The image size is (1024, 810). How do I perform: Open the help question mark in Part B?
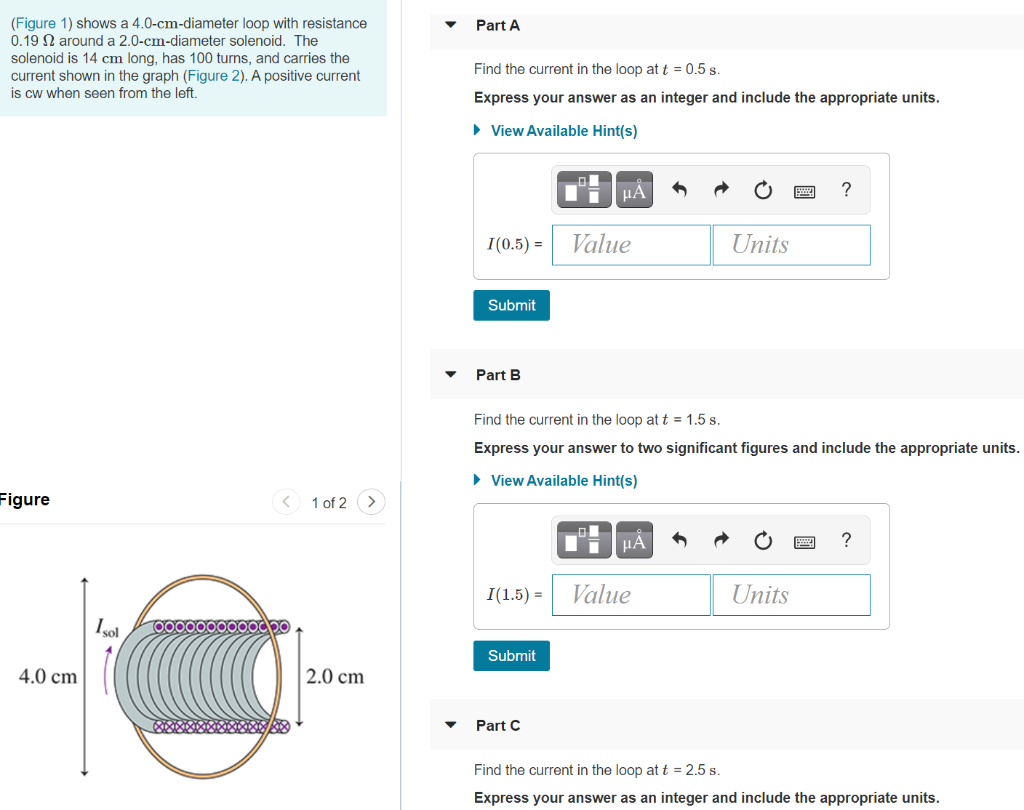point(846,539)
